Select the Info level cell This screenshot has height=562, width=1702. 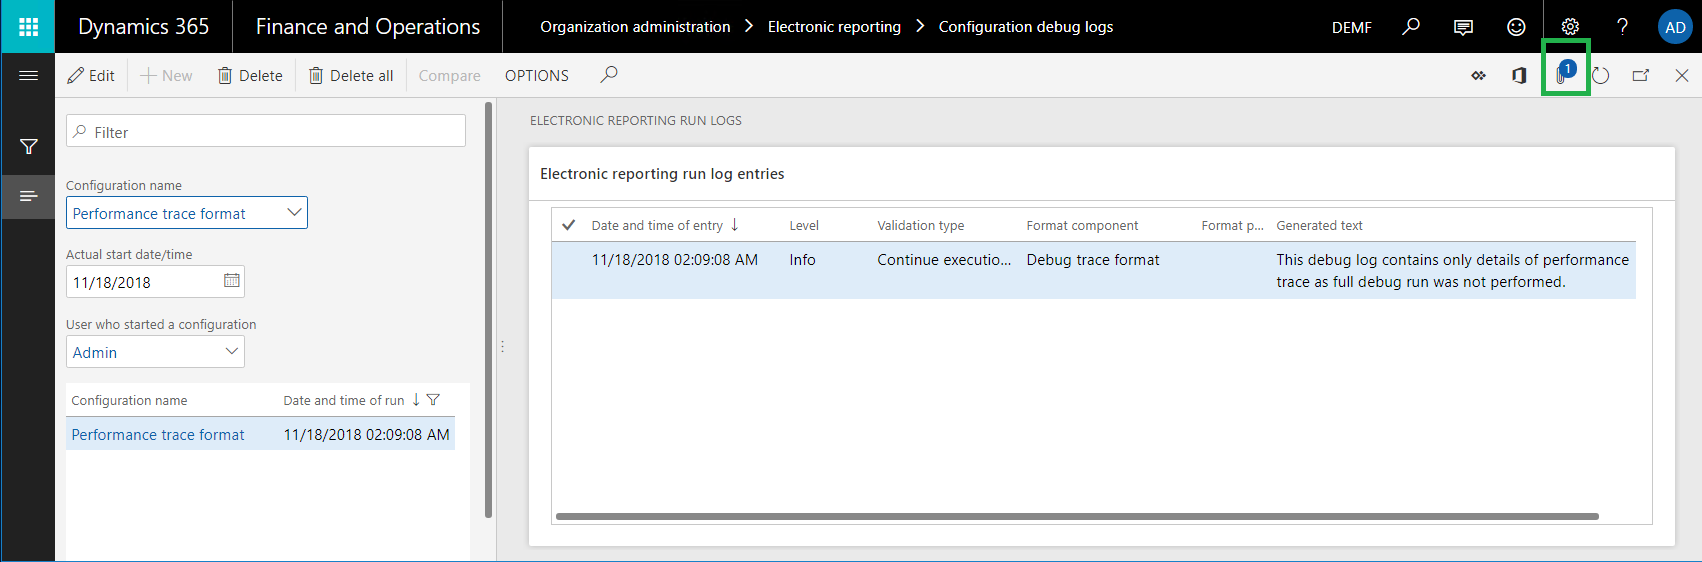pyautogui.click(x=802, y=260)
